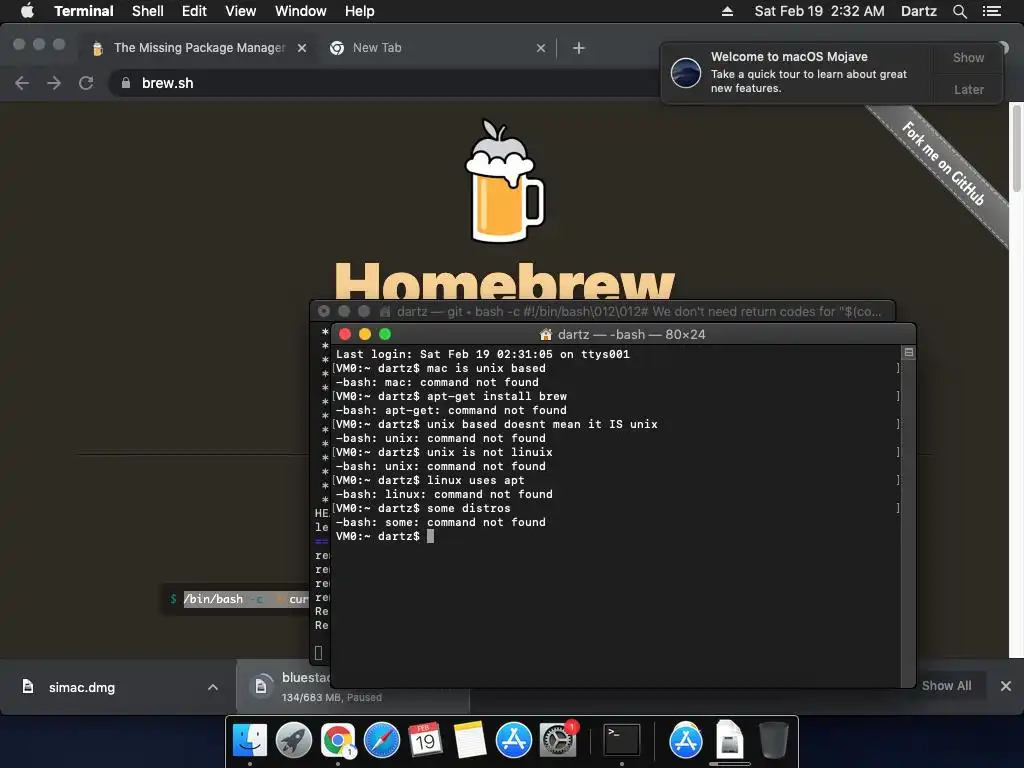The image size is (1024, 768).
Task: Go back in Chrome
Action: click(x=22, y=83)
